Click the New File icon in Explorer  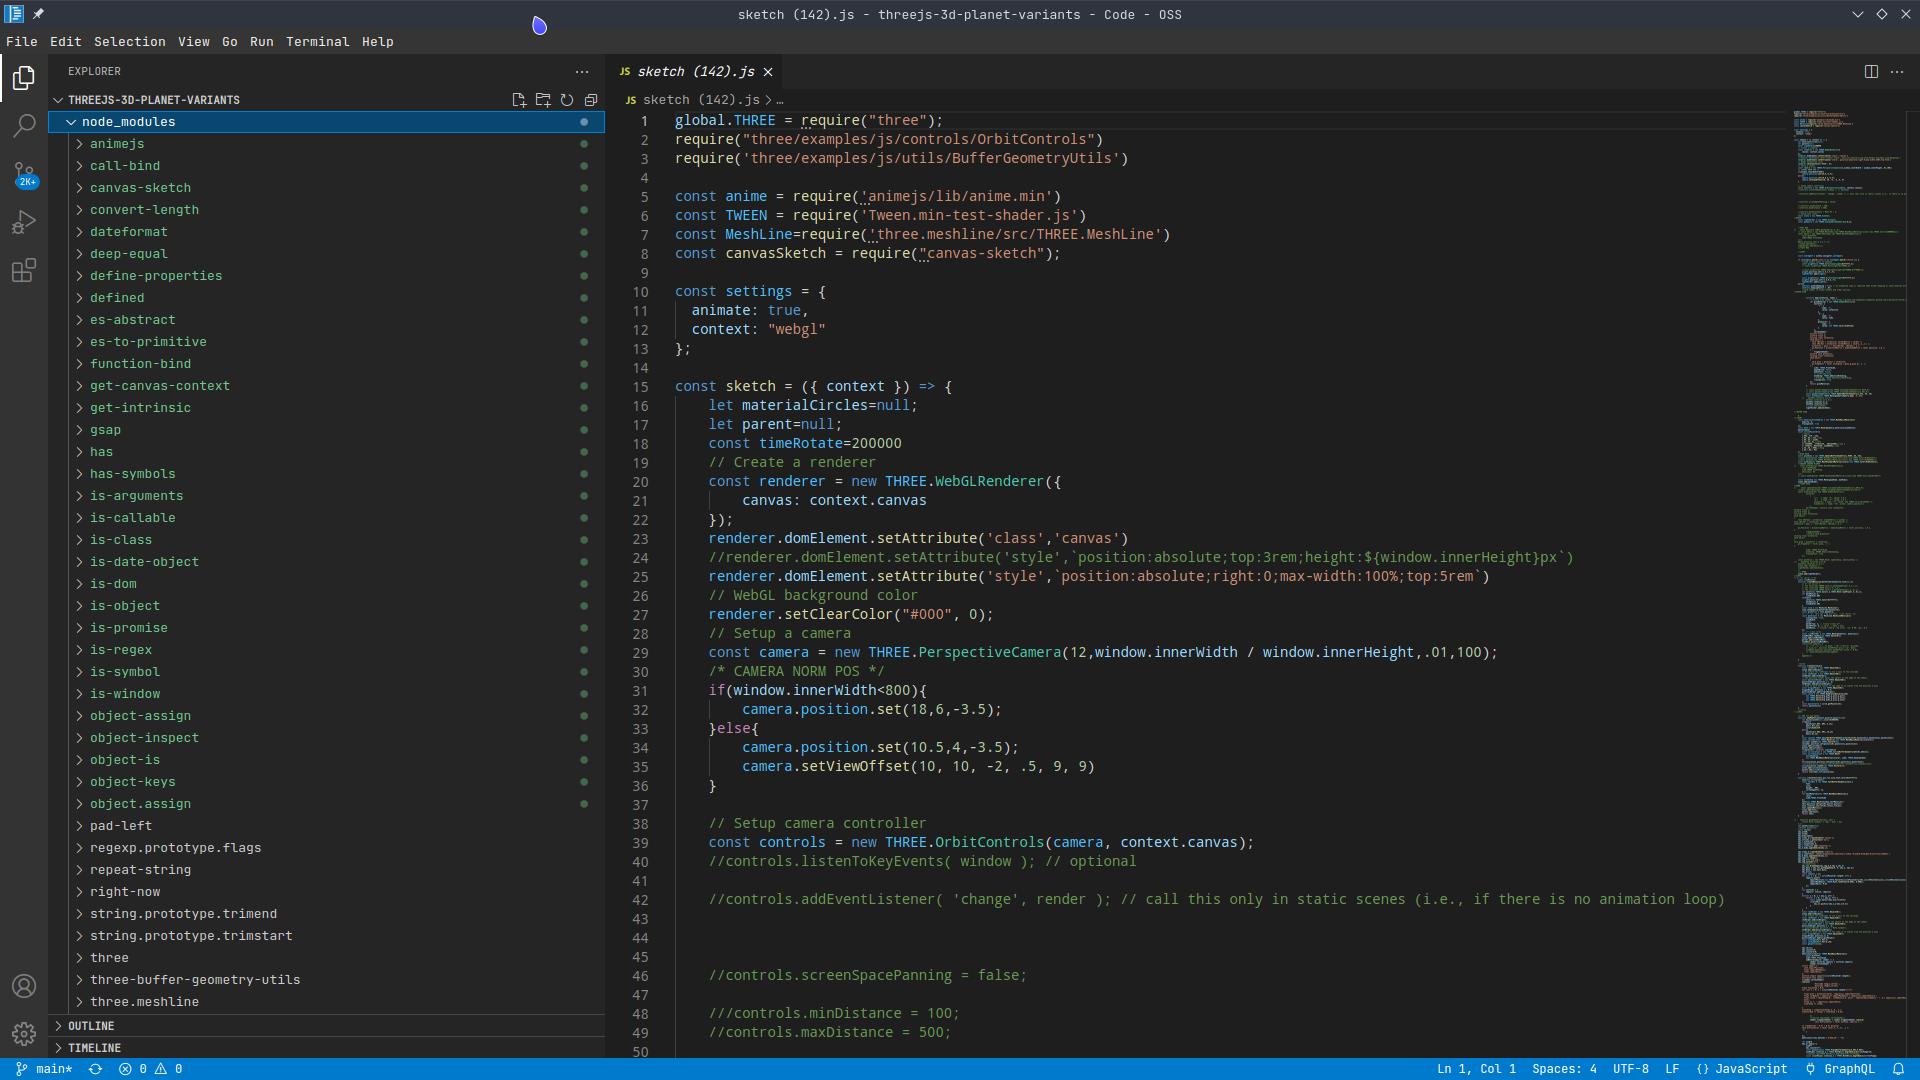[x=519, y=100]
